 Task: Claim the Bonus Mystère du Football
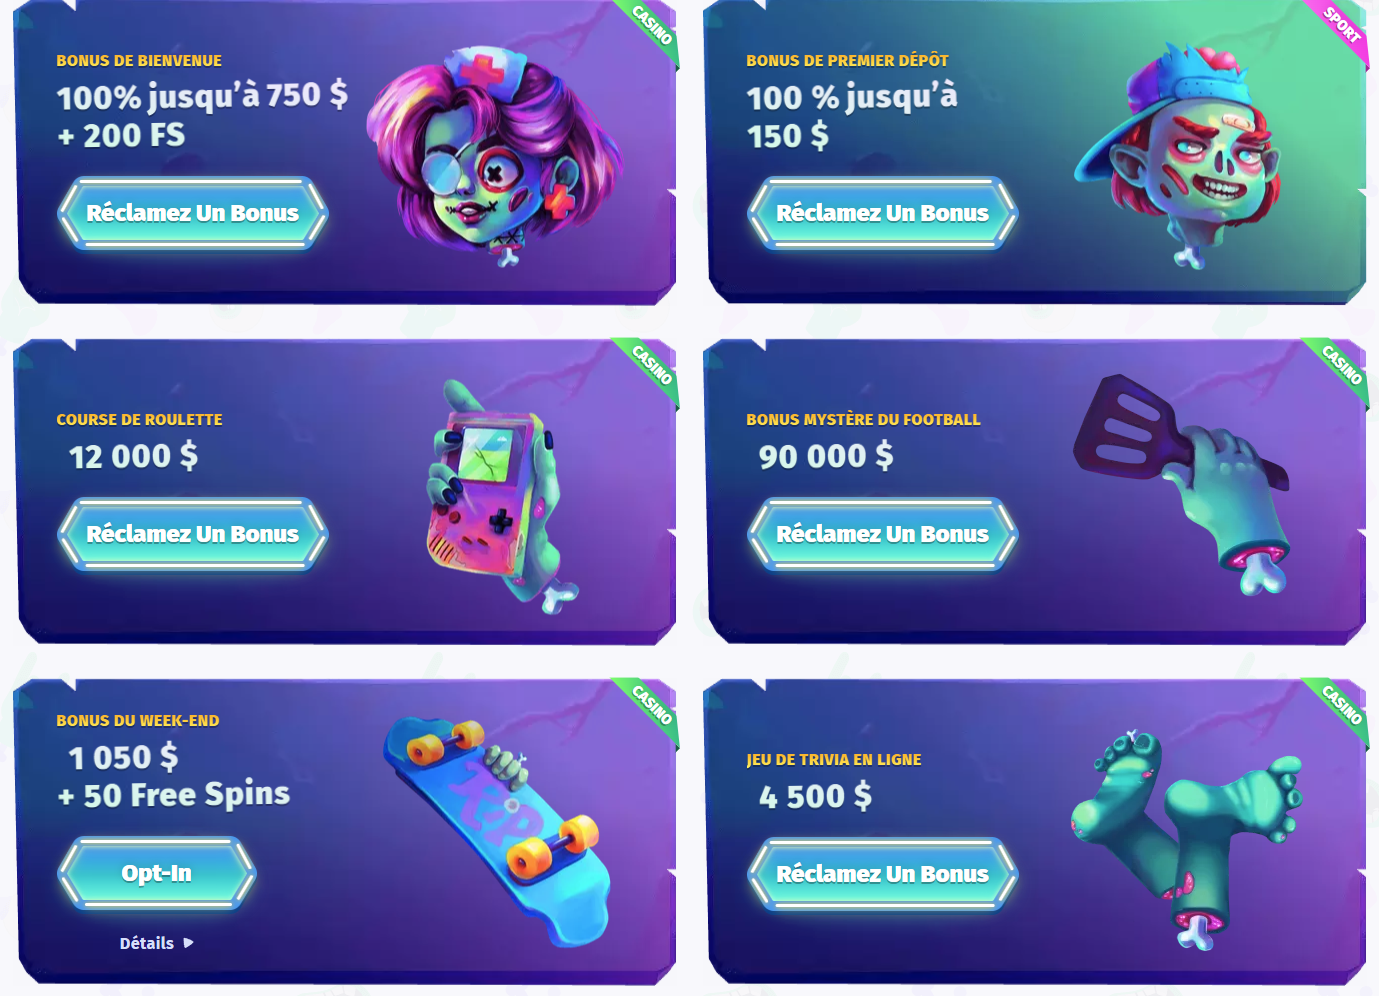(883, 534)
